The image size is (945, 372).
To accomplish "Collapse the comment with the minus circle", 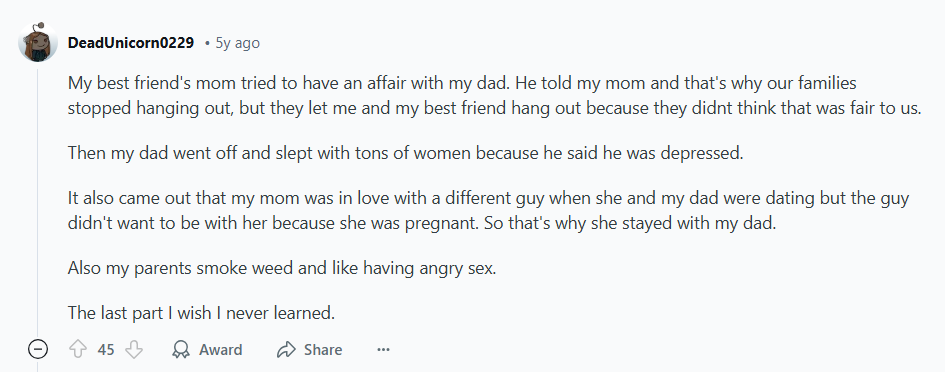I will pyautogui.click(x=38, y=349).
